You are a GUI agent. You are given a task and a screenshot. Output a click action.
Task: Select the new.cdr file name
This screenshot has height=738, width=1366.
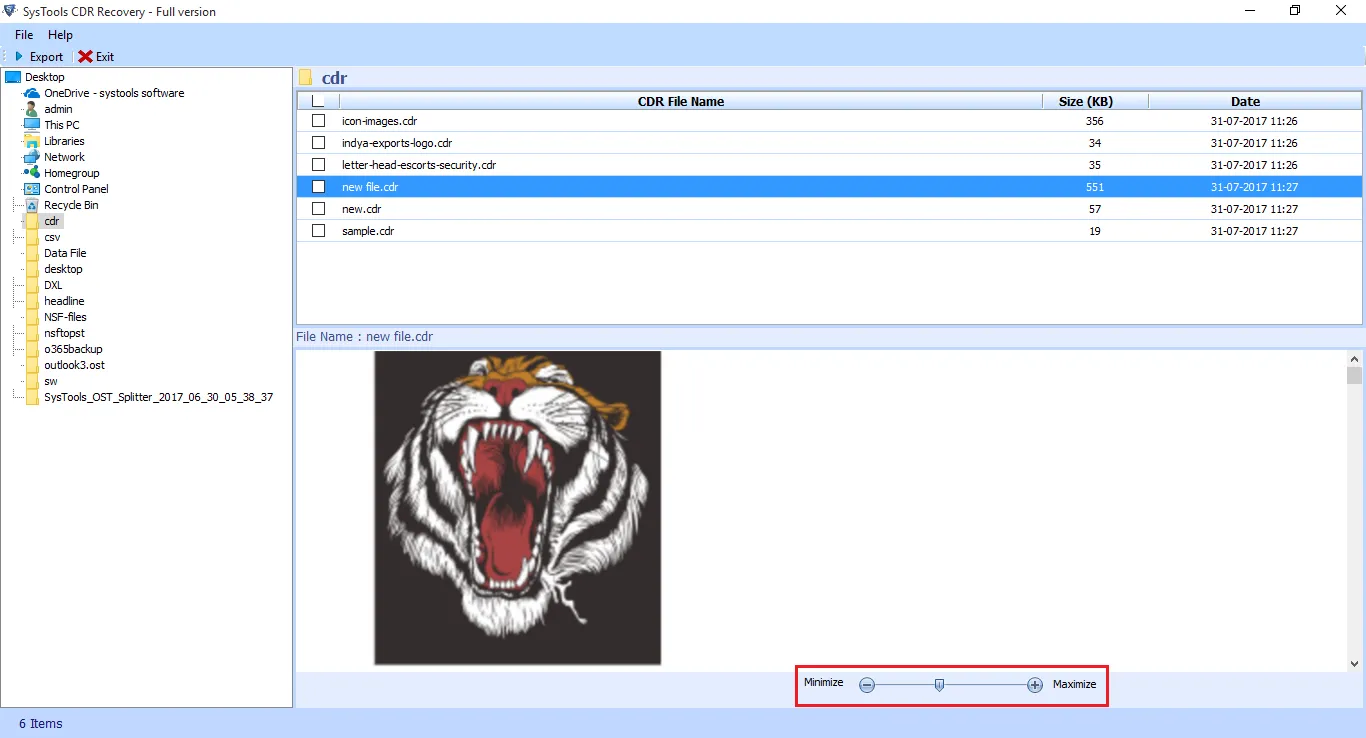[x=361, y=209]
